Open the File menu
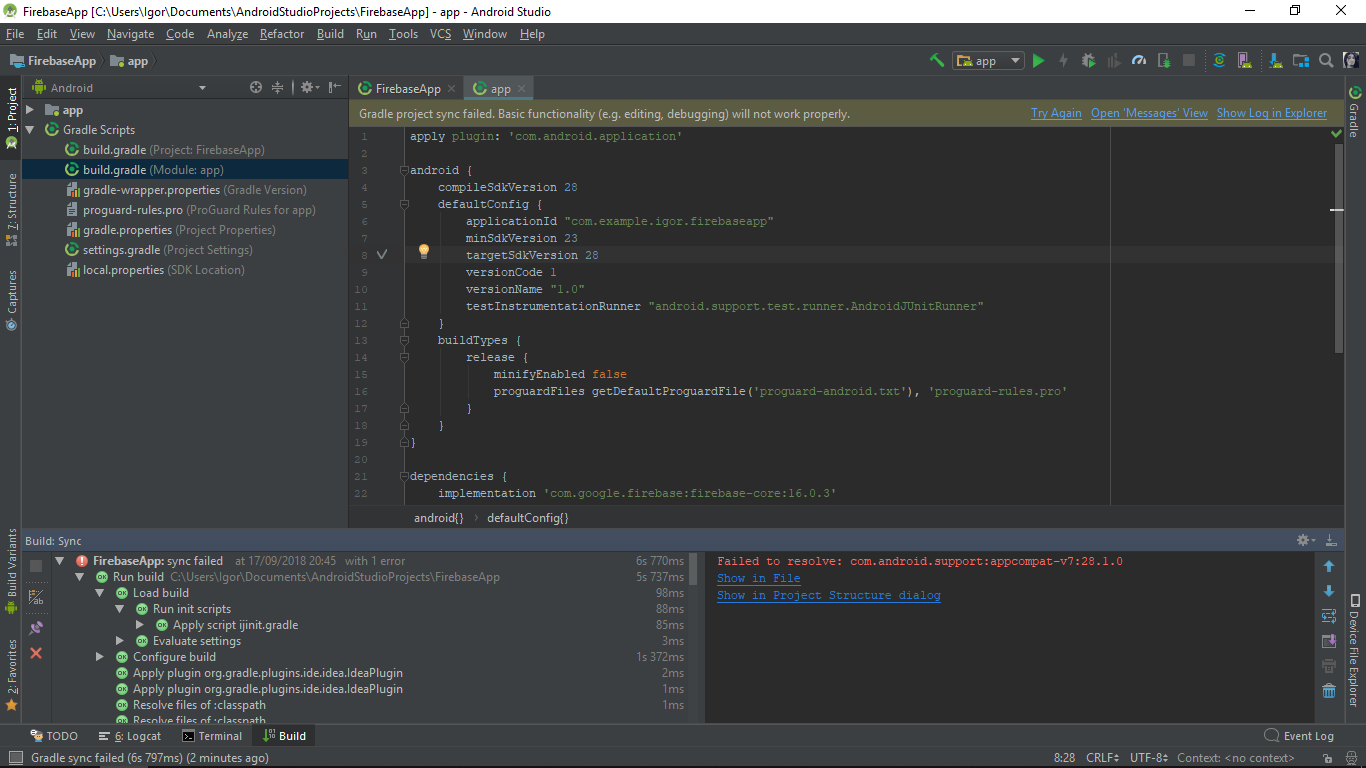Image resolution: width=1366 pixels, height=768 pixels. pos(15,34)
